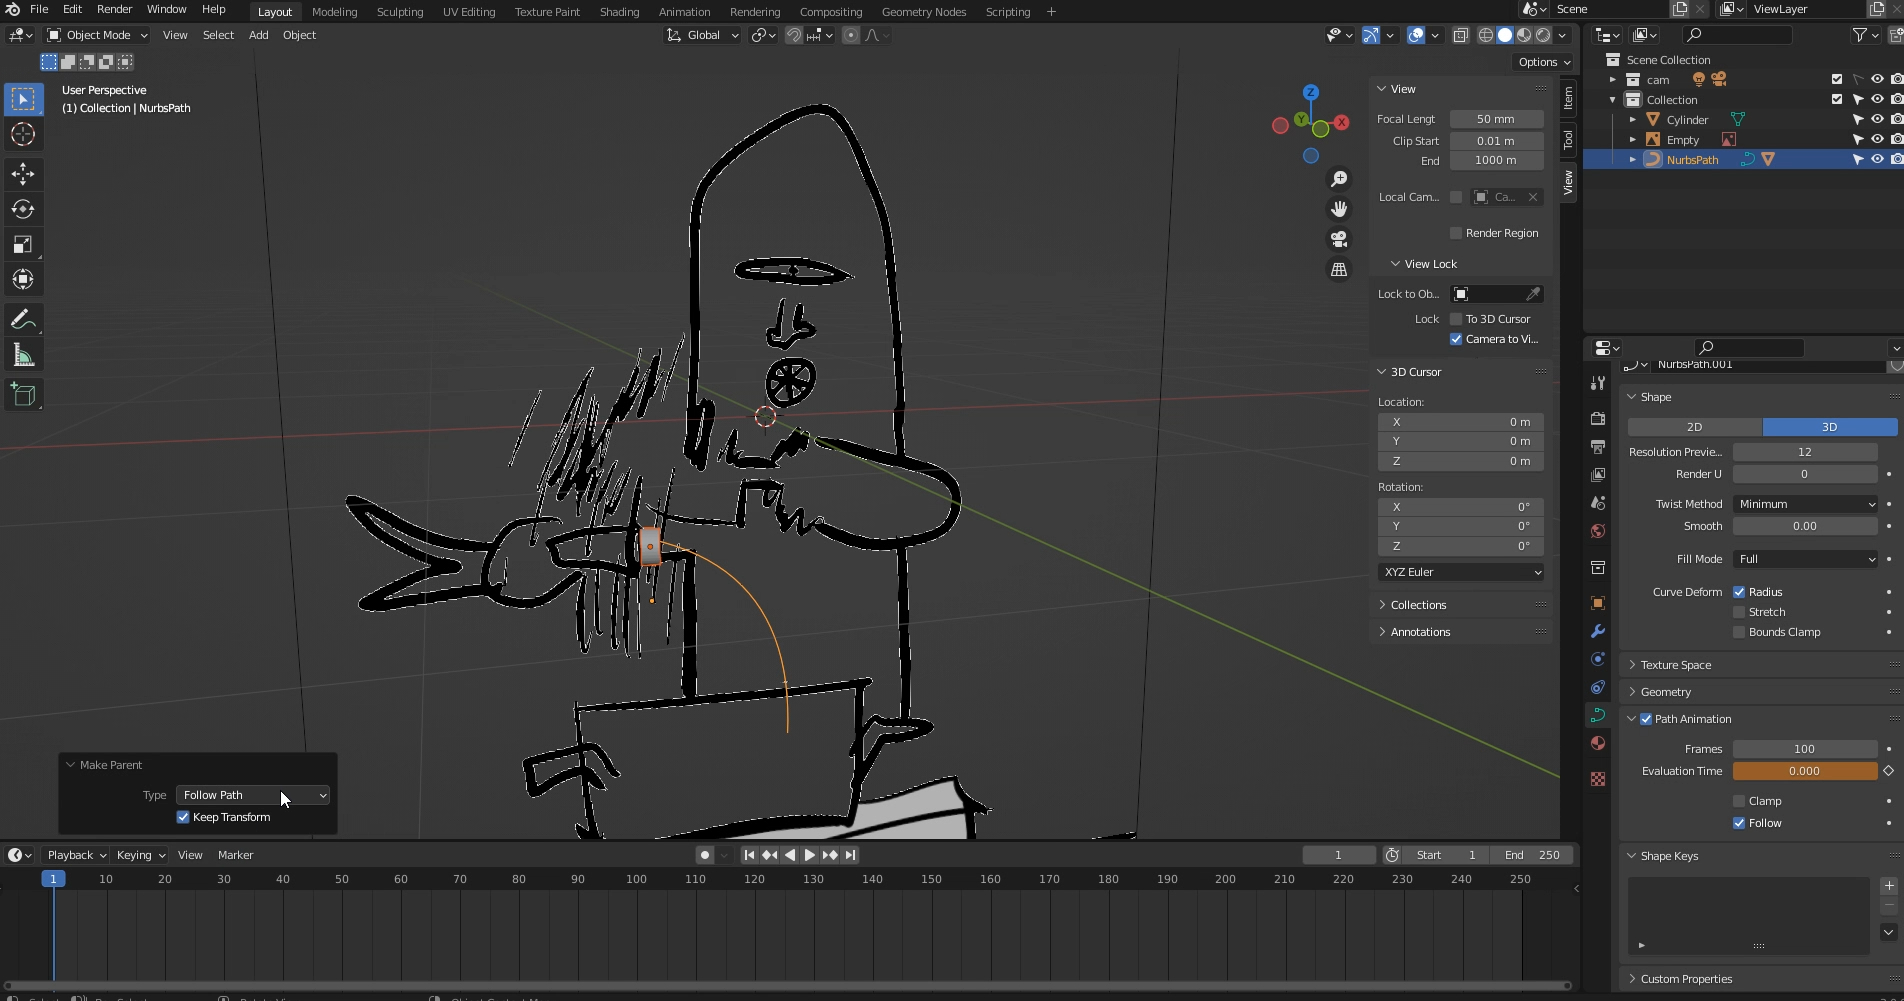Click the zoom view magnifier icon
This screenshot has width=1904, height=1001.
(1338, 179)
